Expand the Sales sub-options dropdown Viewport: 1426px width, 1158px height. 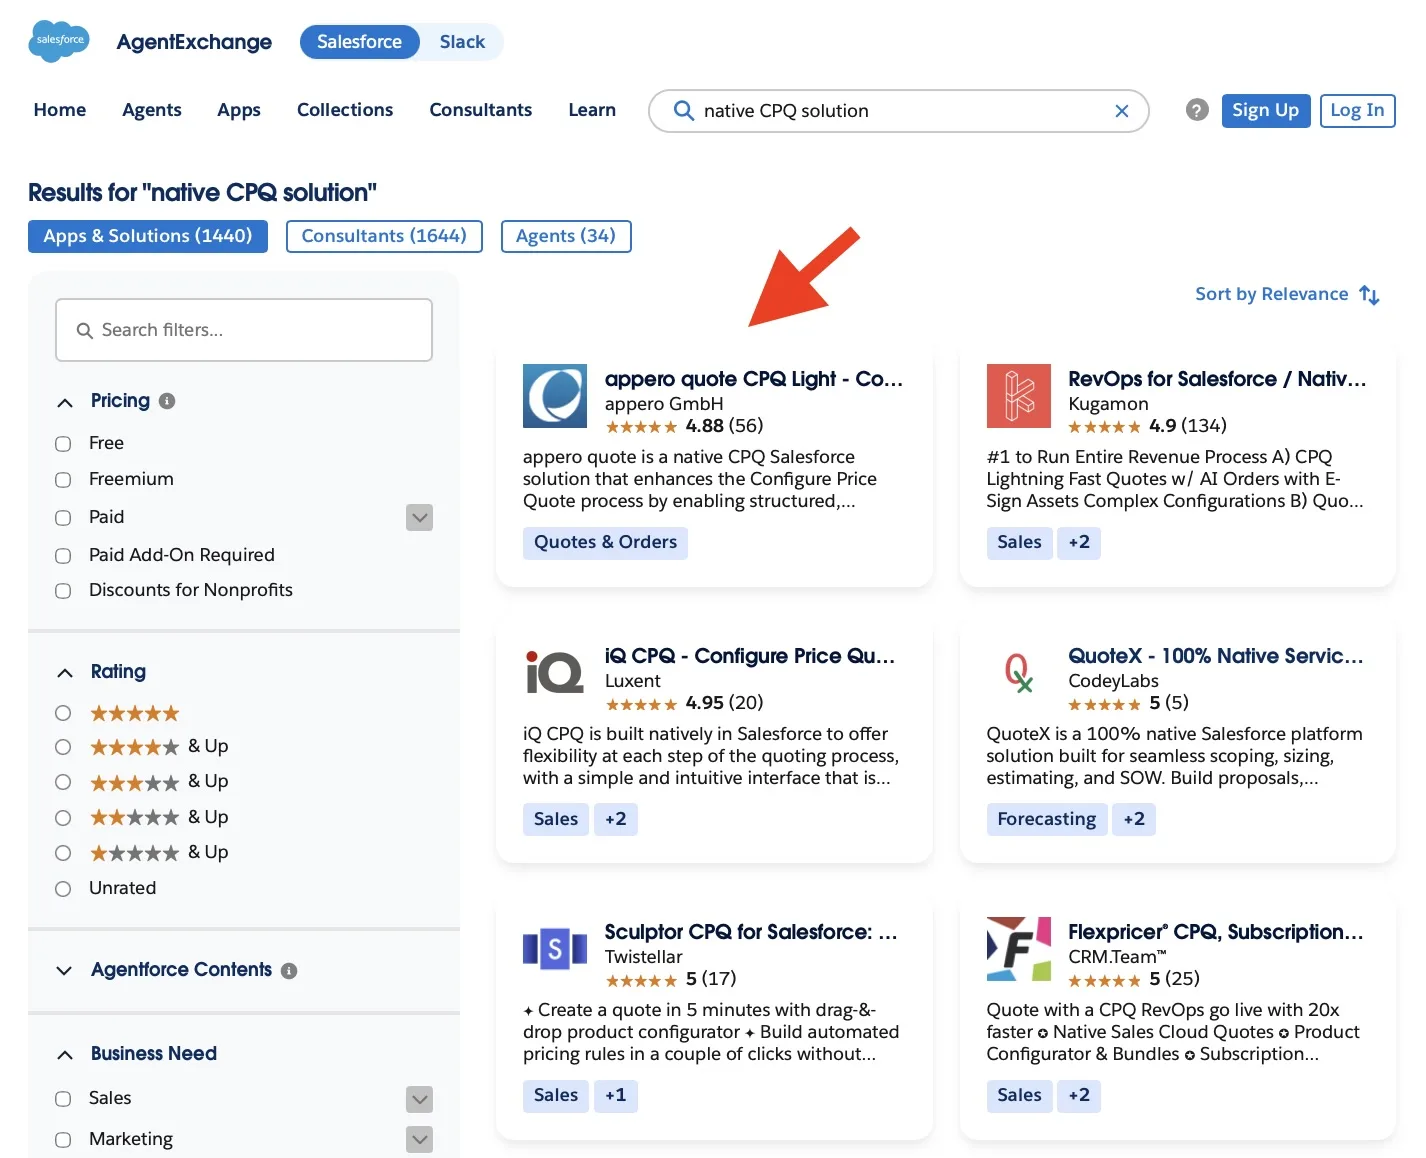coord(420,1100)
